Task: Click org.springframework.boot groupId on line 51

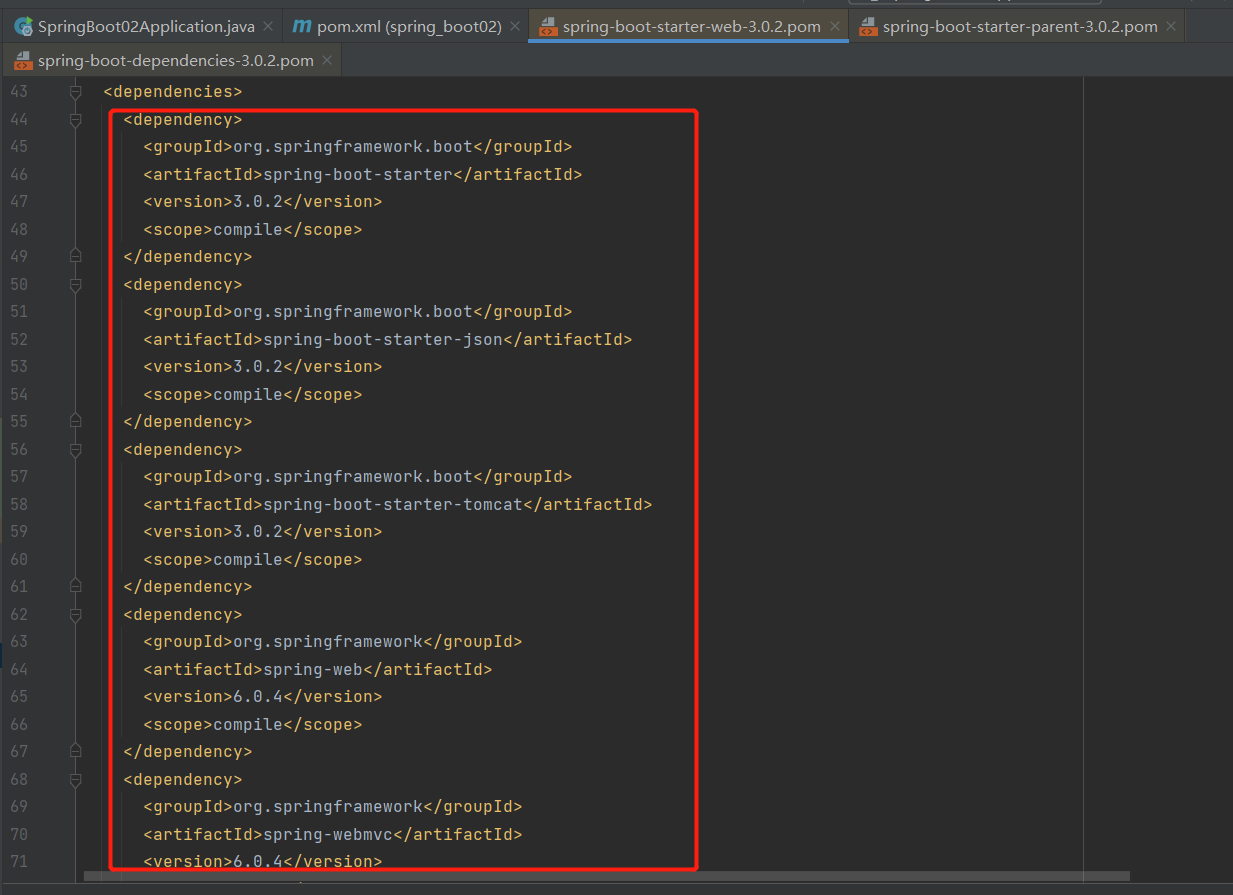Action: 352,312
